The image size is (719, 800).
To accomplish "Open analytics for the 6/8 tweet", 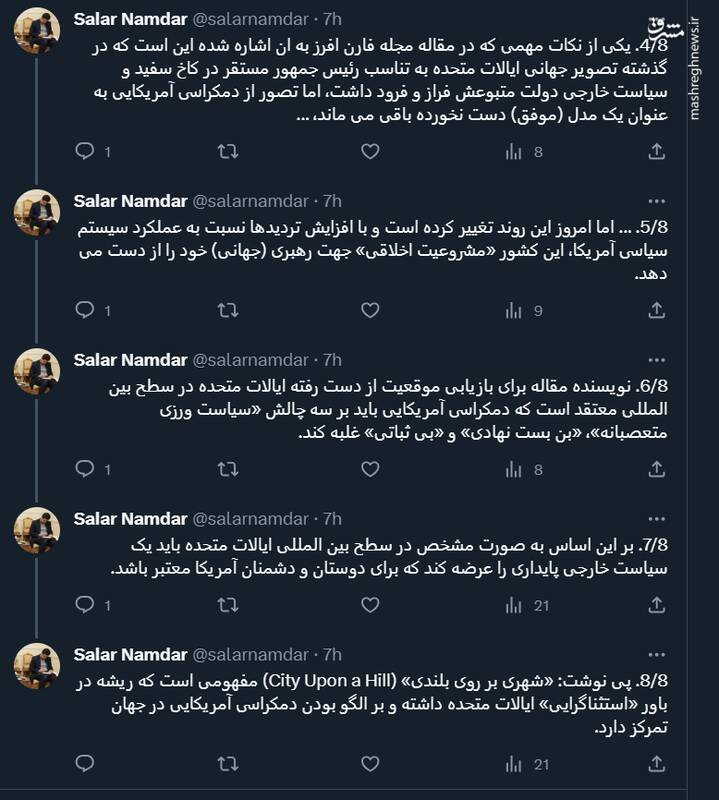I will pos(515,467).
